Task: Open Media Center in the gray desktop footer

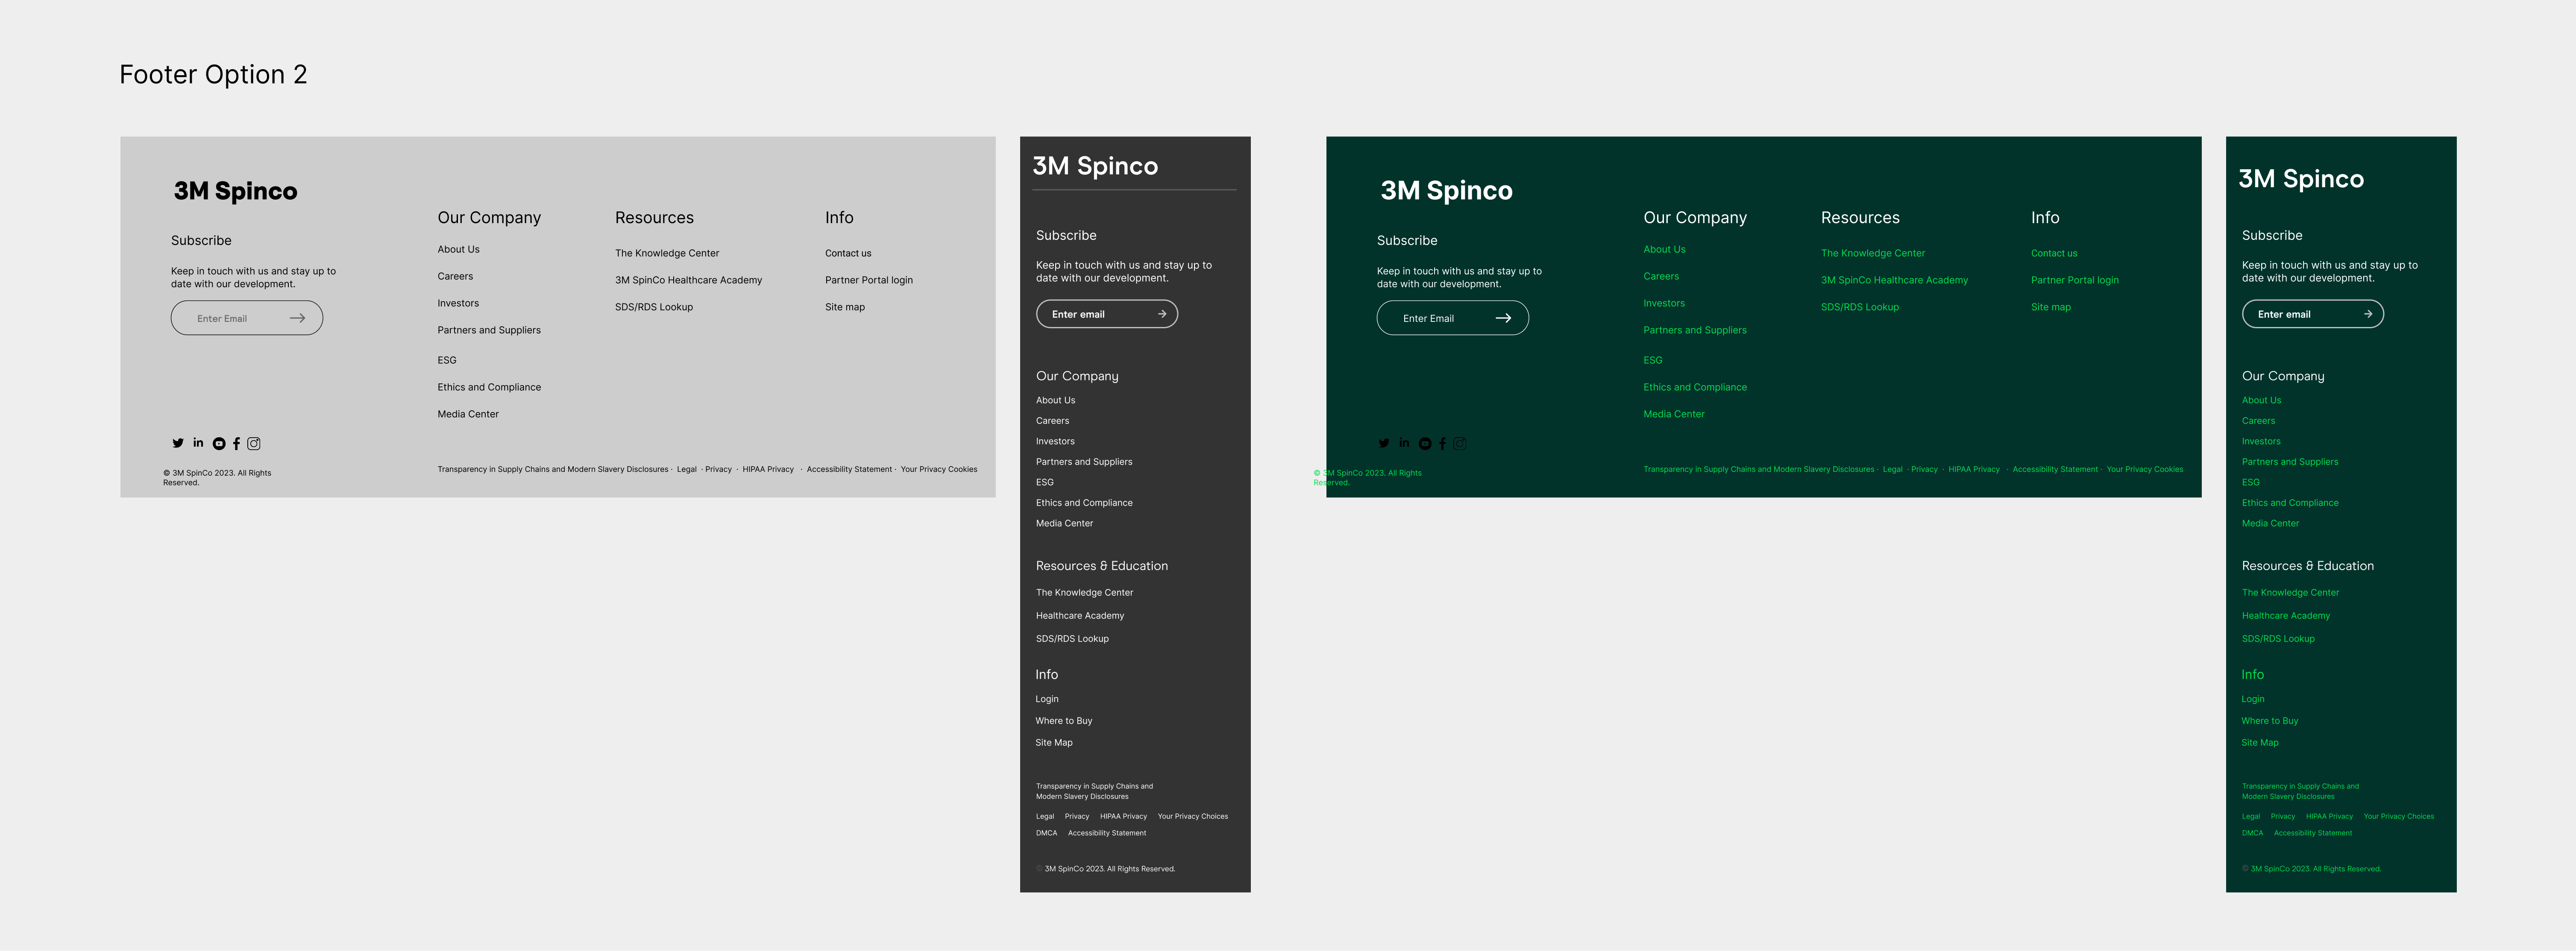Action: [468, 414]
